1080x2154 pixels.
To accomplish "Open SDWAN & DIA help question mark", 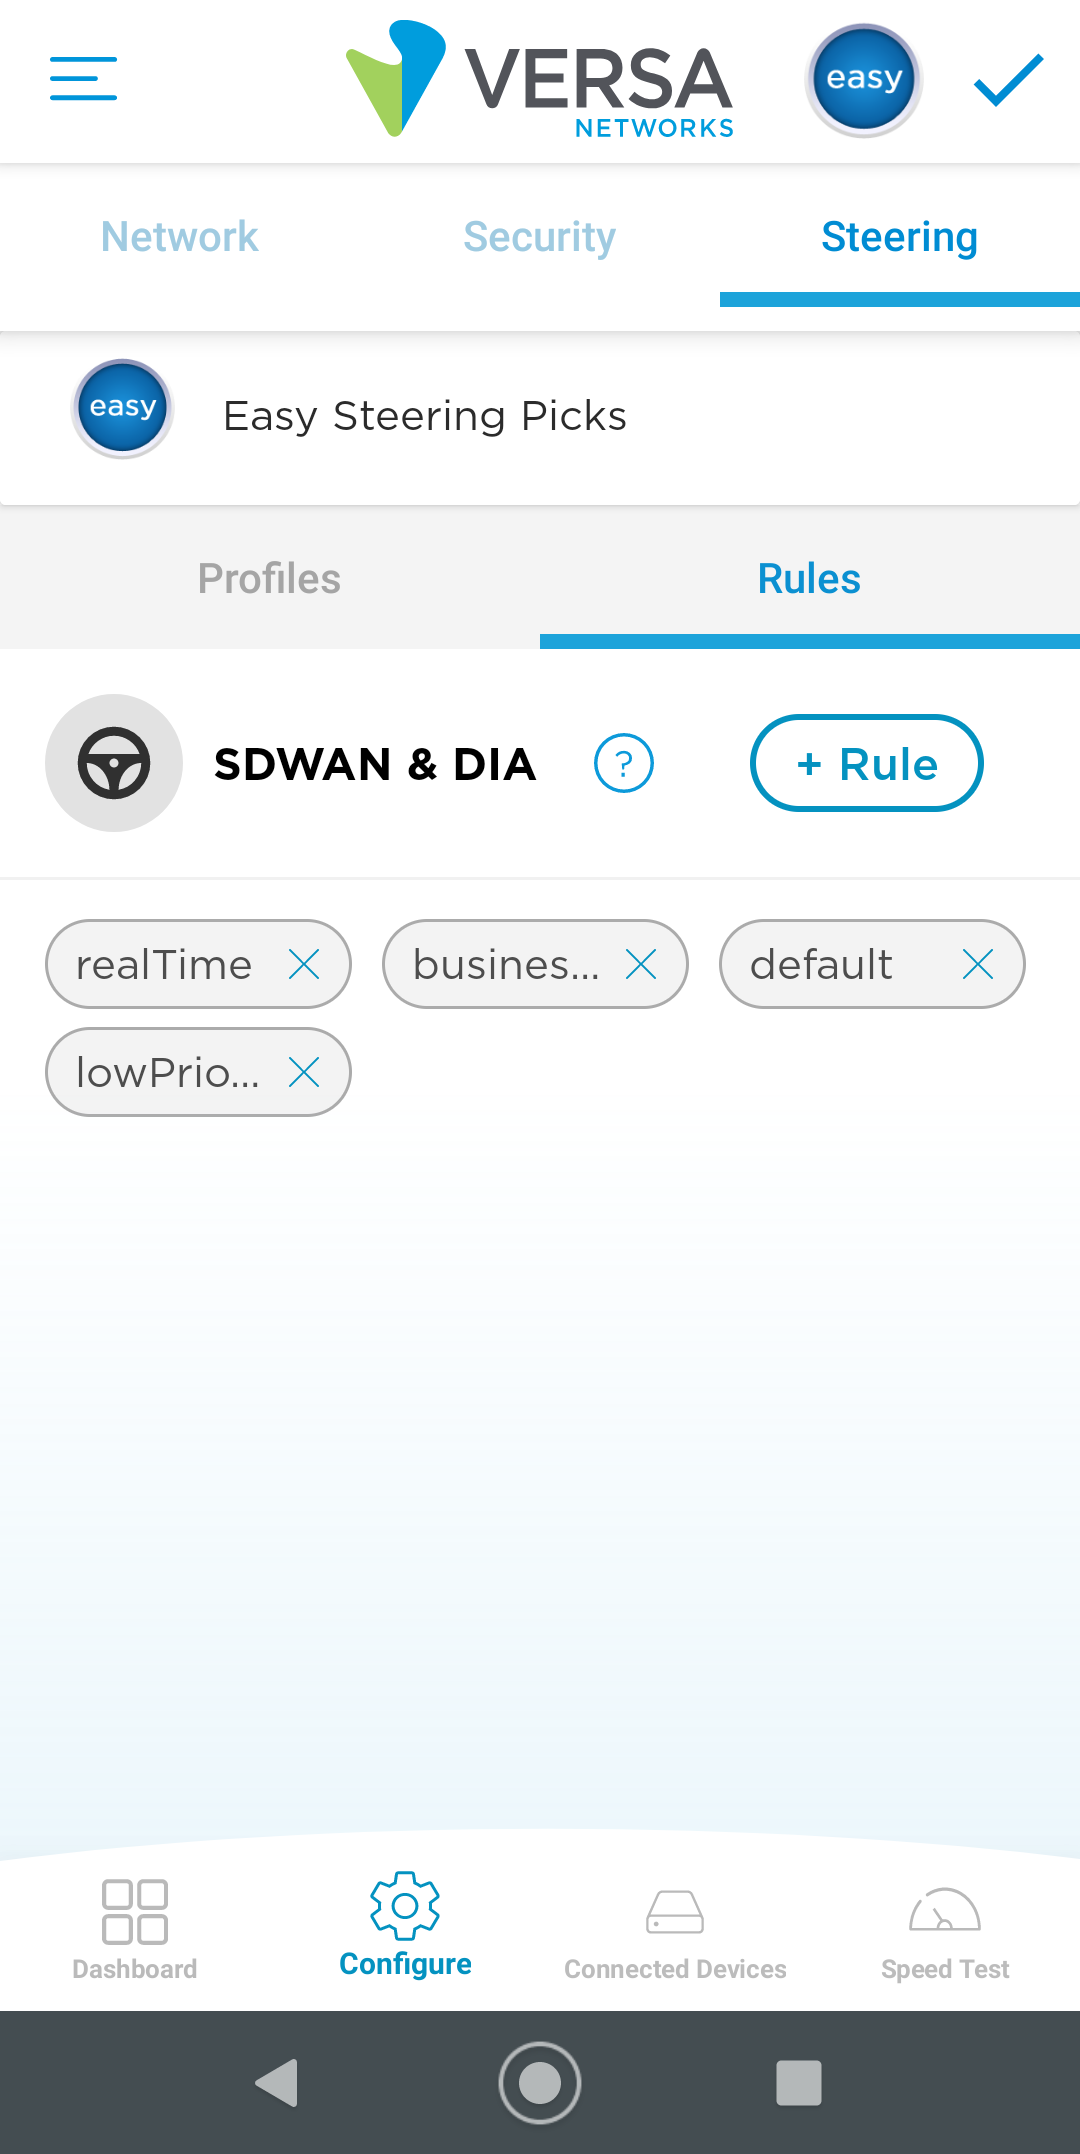I will [x=624, y=764].
